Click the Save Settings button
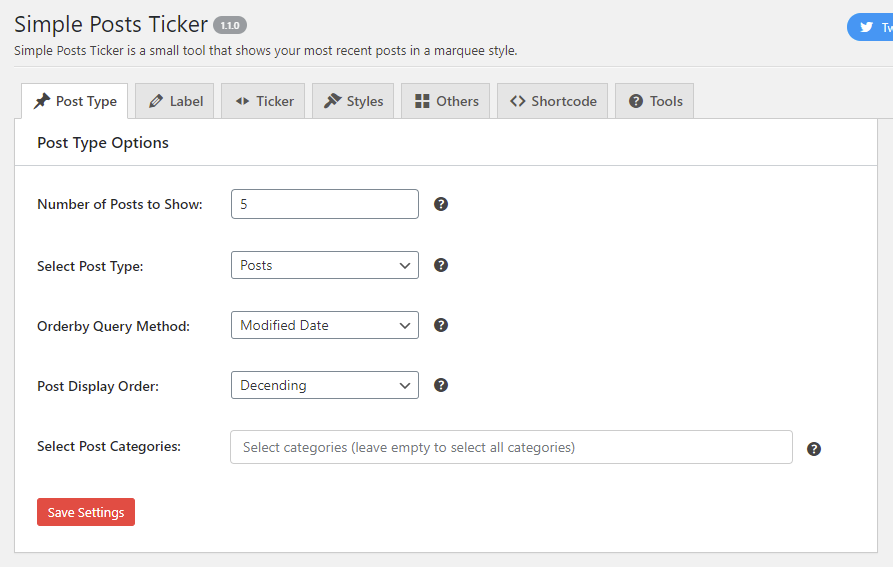This screenshot has width=893, height=567. [86, 512]
